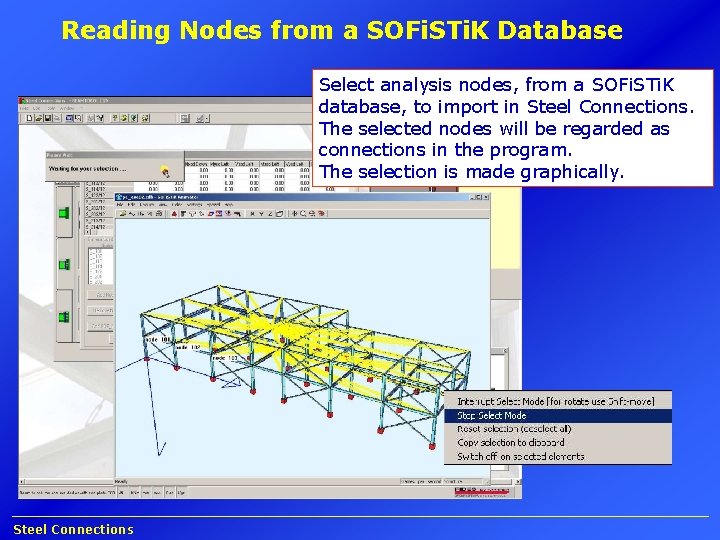The image size is (720, 540).
Task: Choose Switch off on selected elements
Action: pyautogui.click(x=521, y=456)
